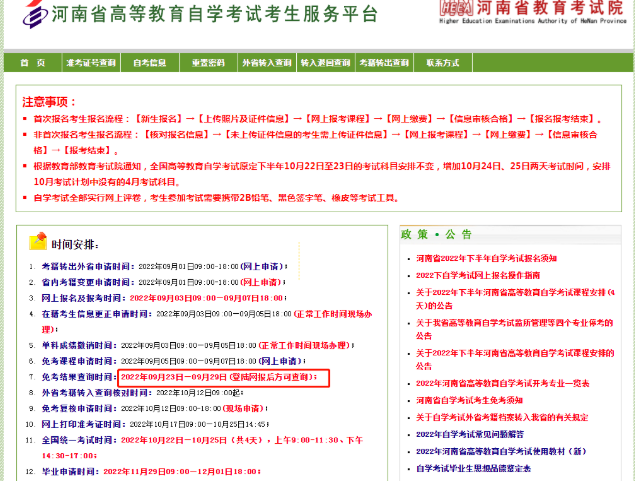The height and width of the screenshot is (481, 635).
Task: Open 2022年自学考试常见问题解答 link
Action: point(470,434)
